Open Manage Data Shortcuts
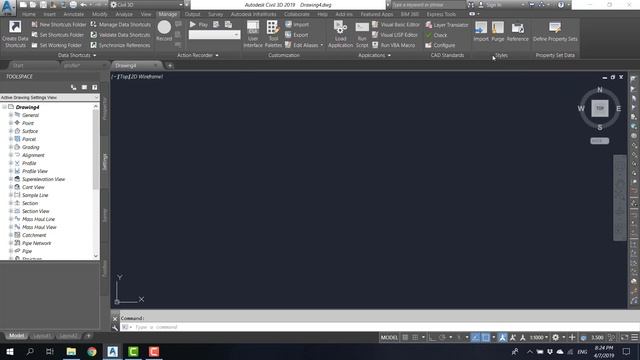The height and width of the screenshot is (360, 640). pos(120,24)
